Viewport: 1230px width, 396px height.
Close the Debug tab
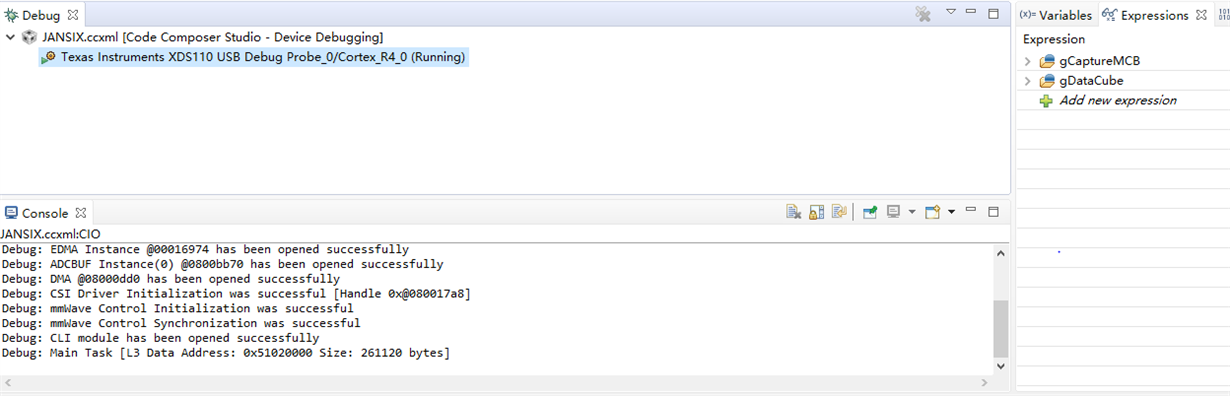[73, 15]
